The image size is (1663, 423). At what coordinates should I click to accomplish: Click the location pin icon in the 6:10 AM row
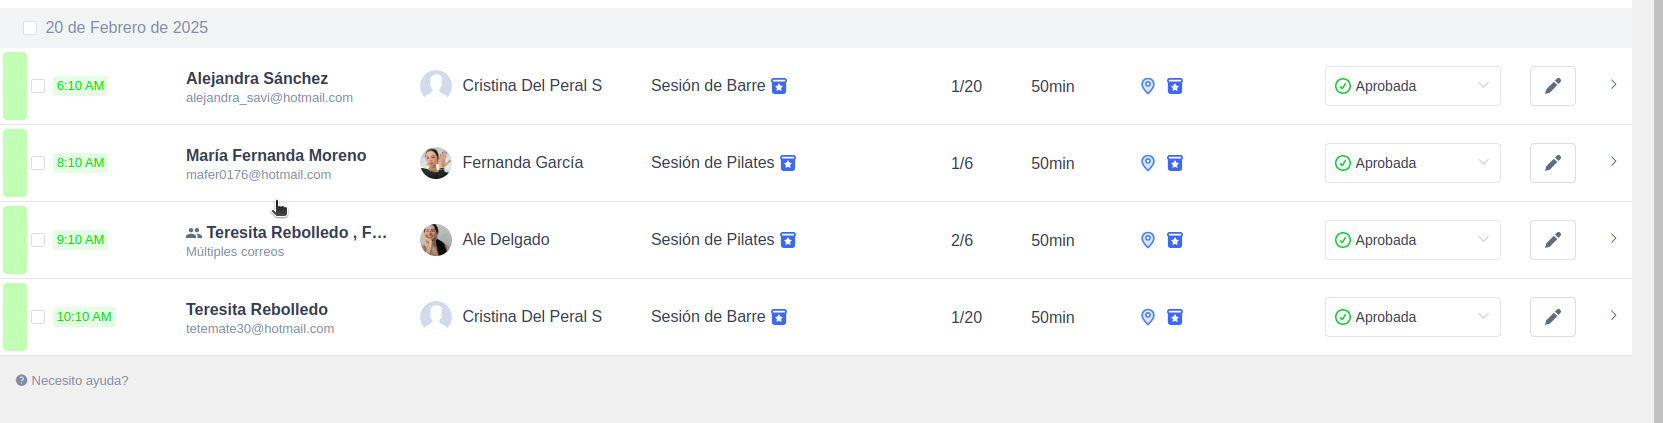click(1148, 86)
